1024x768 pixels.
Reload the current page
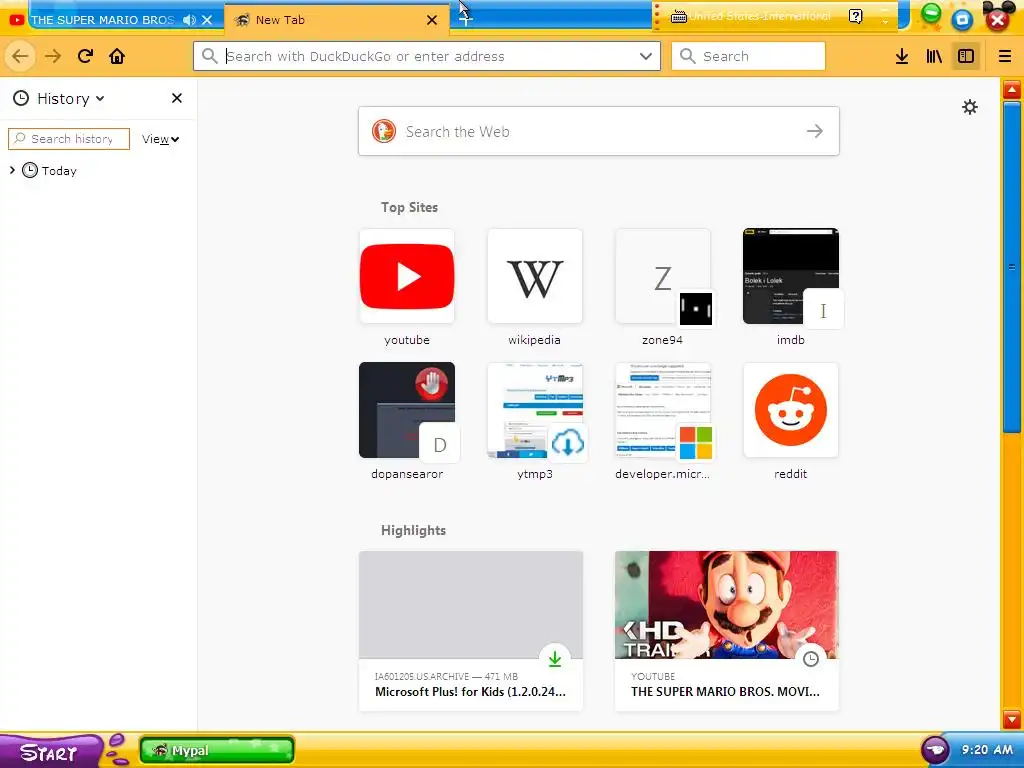point(85,56)
